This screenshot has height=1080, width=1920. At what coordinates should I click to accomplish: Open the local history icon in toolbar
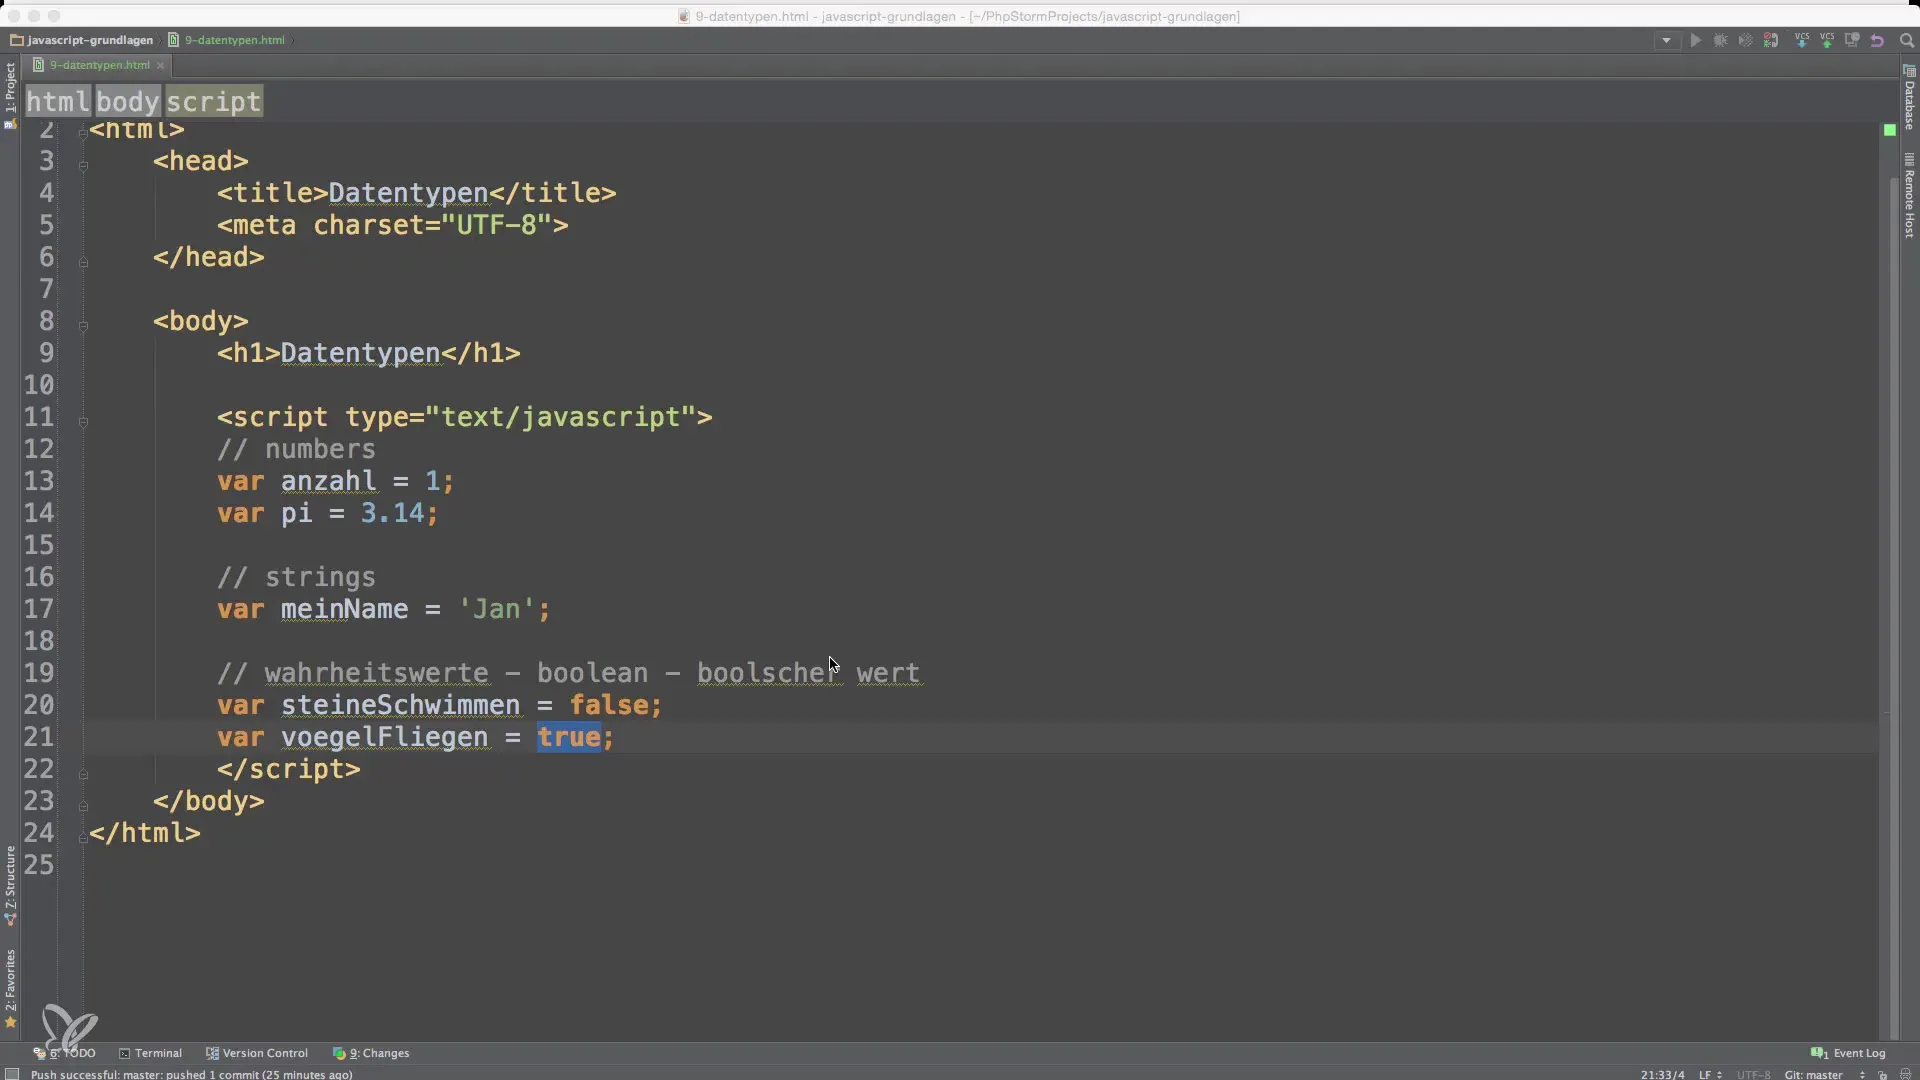(x=1852, y=41)
